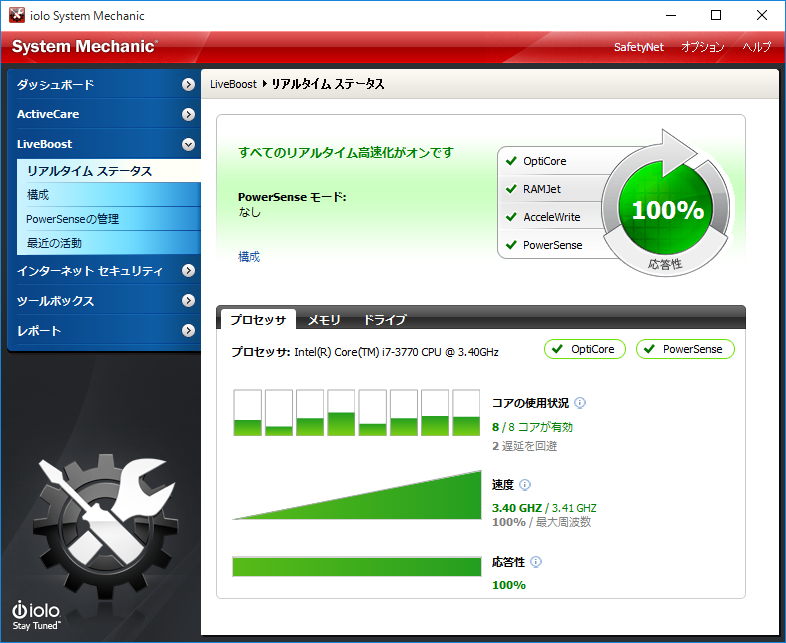The image size is (786, 643).
Task: Maximize the System Mechanic window
Action: 716,16
